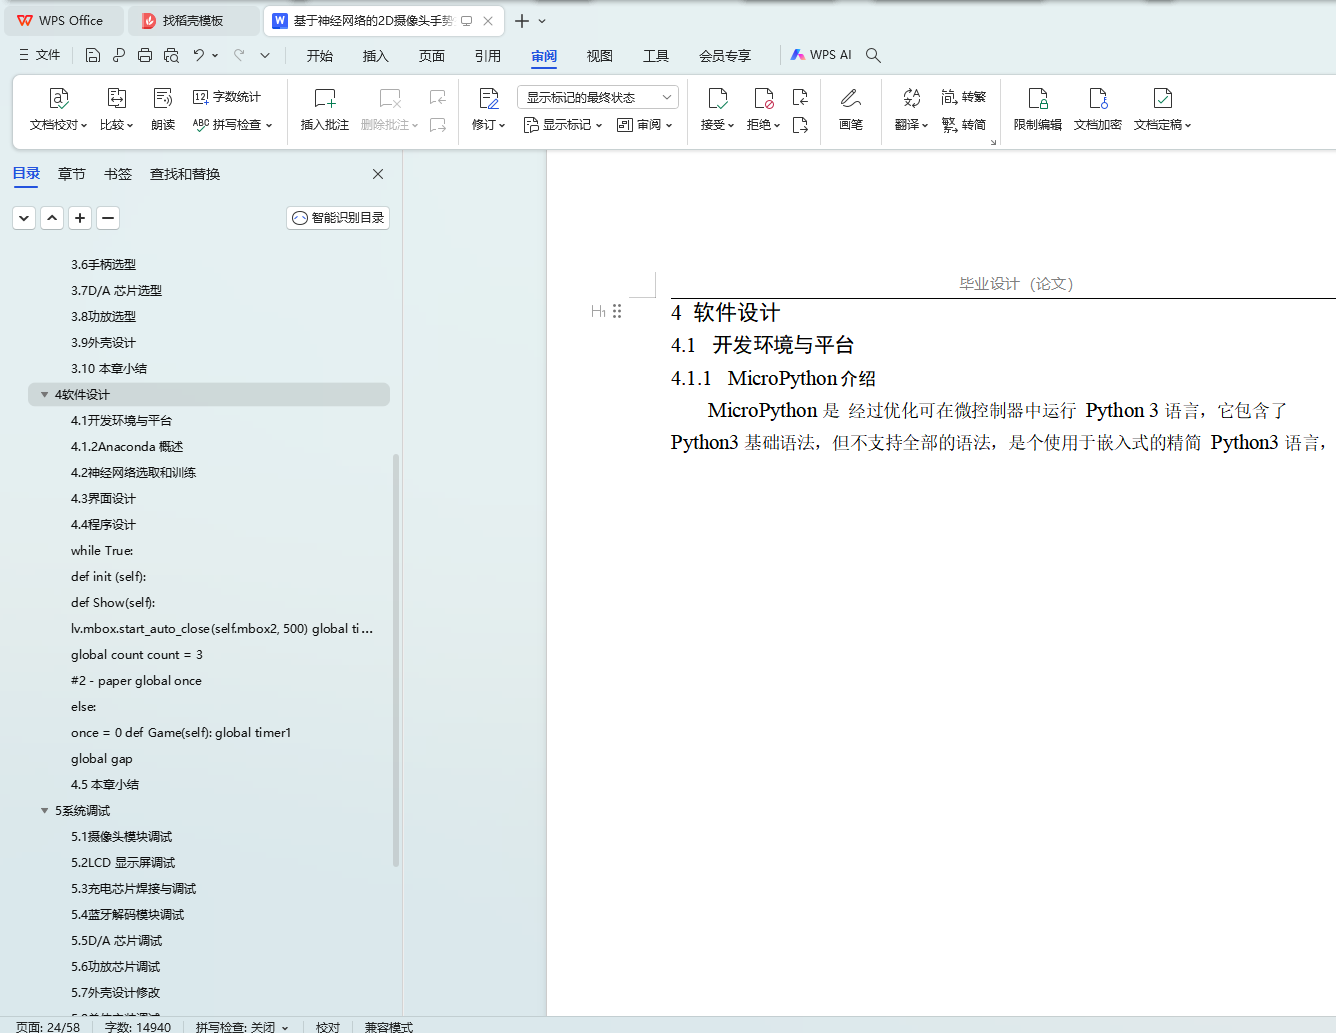Click the 文档定稿 finalize document icon

tap(1162, 98)
